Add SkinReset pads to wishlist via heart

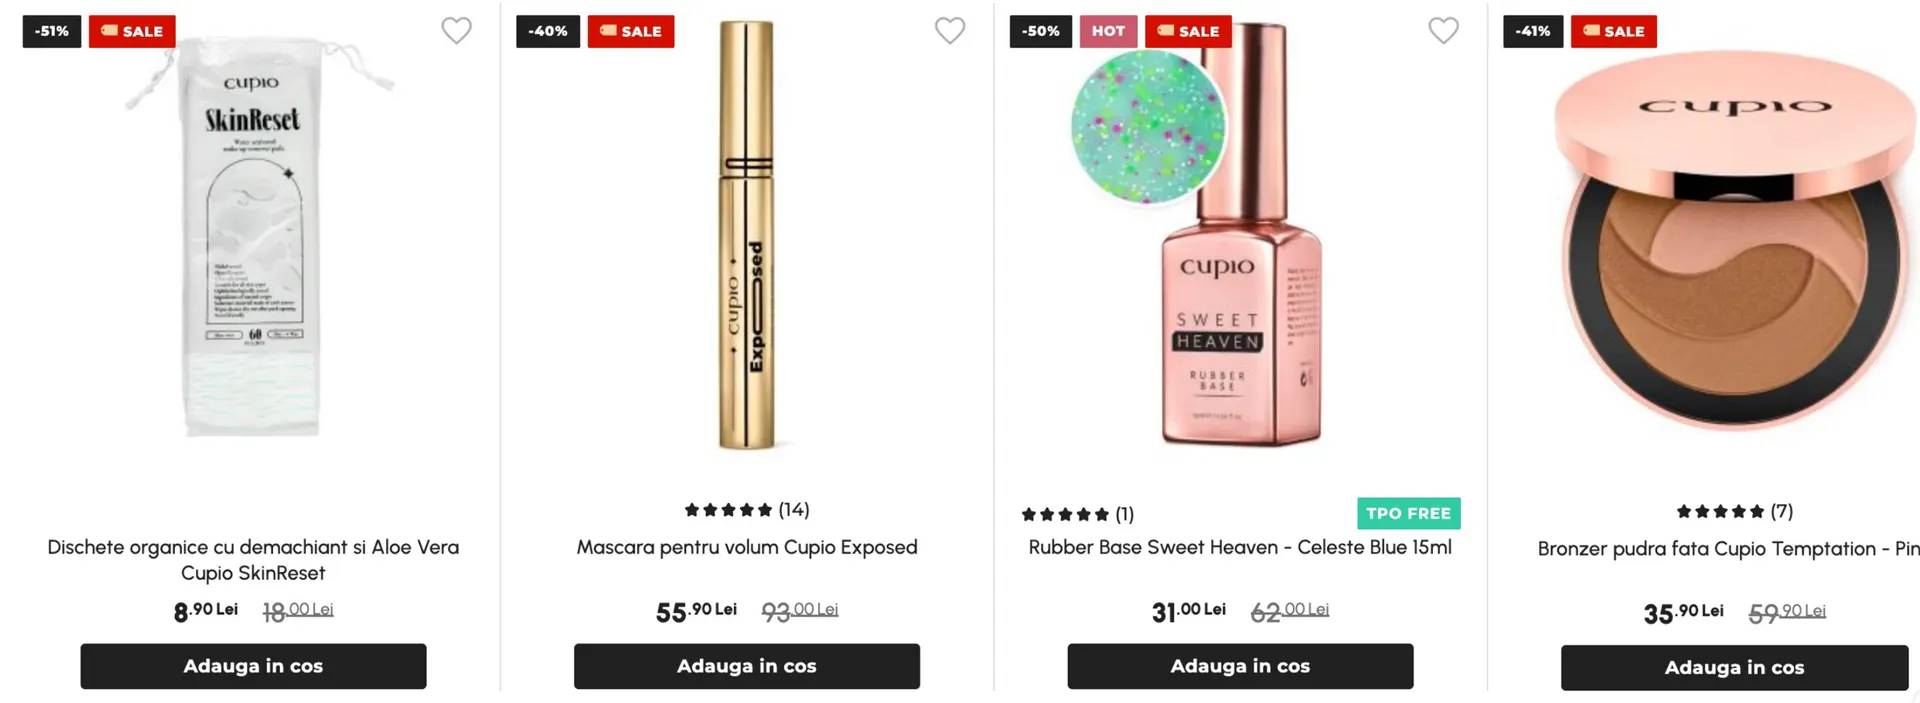click(x=456, y=31)
